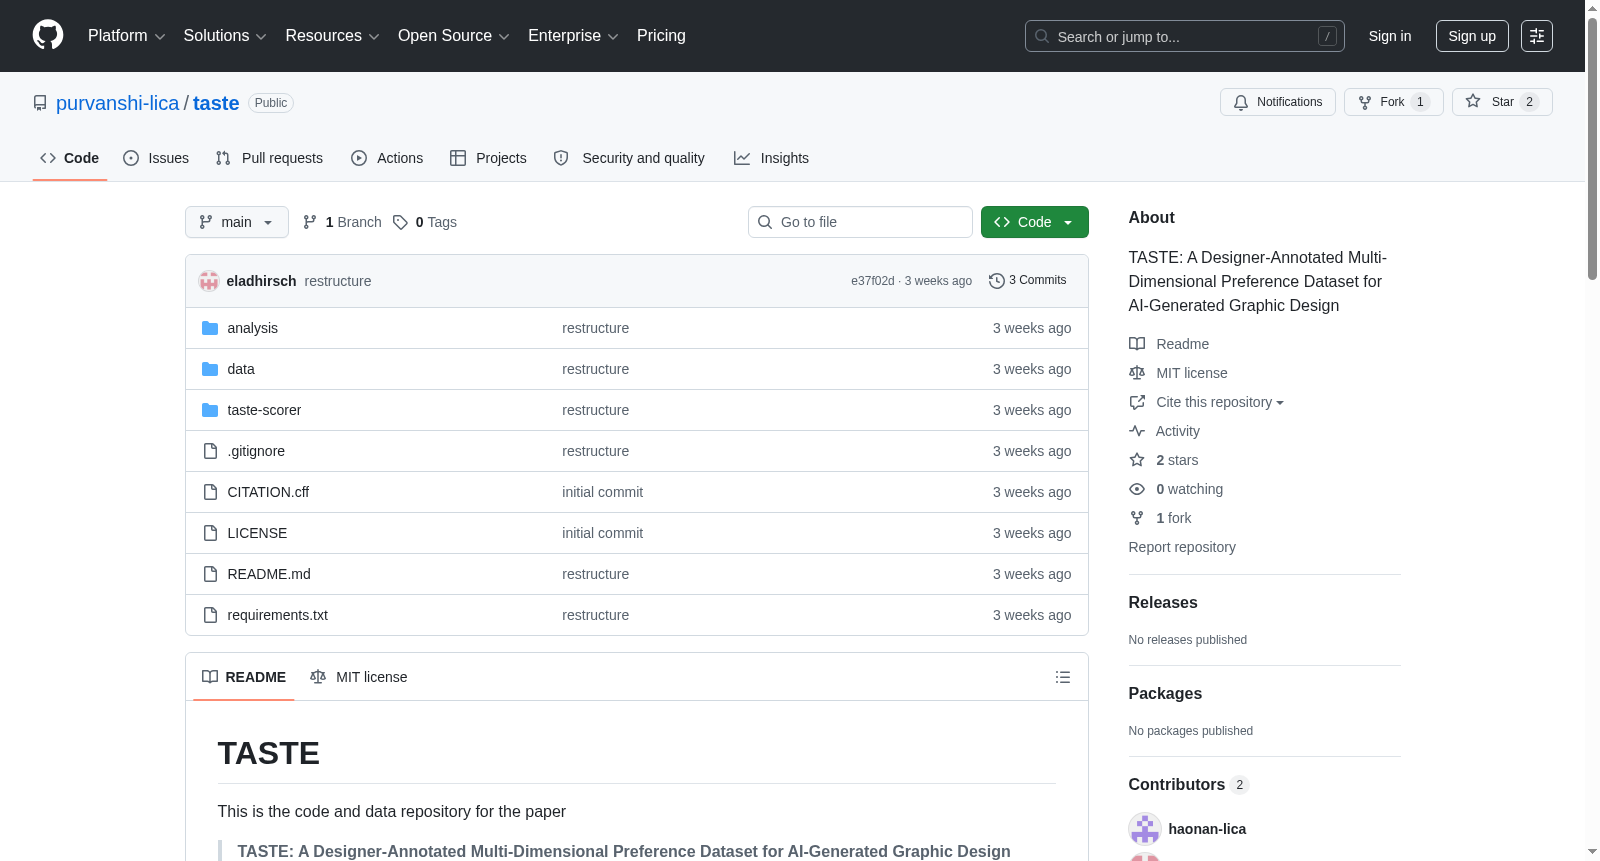The height and width of the screenshot is (861, 1600).
Task: View the 0 Tags link
Action: pos(425,222)
